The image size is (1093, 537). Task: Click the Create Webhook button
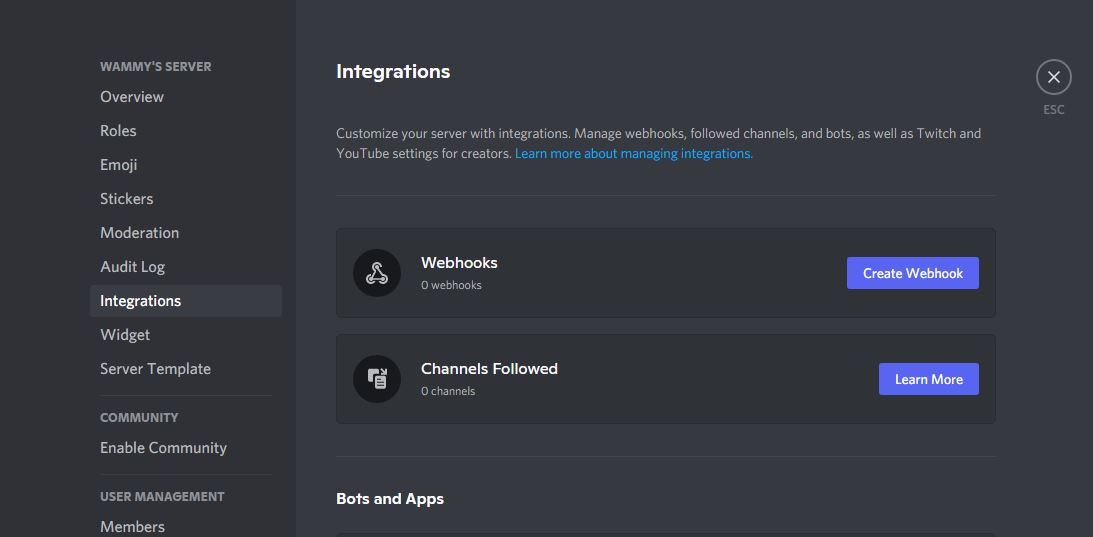pyautogui.click(x=912, y=273)
